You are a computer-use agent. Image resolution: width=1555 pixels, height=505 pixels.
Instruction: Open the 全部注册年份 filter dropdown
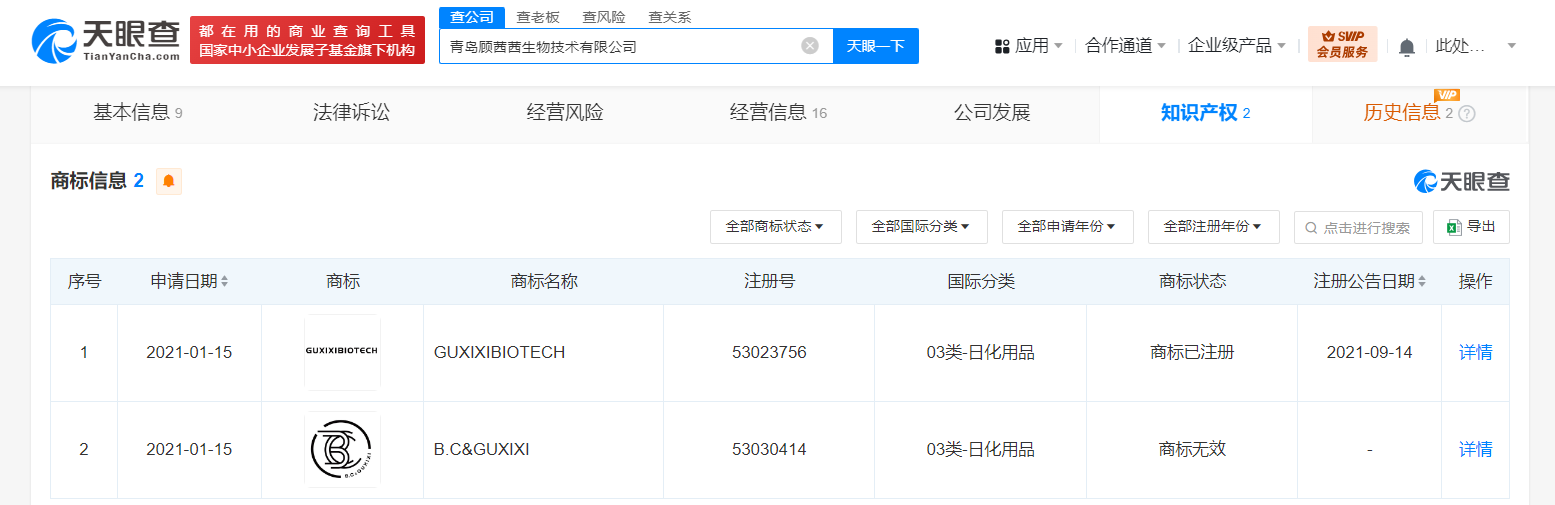[x=1213, y=227]
